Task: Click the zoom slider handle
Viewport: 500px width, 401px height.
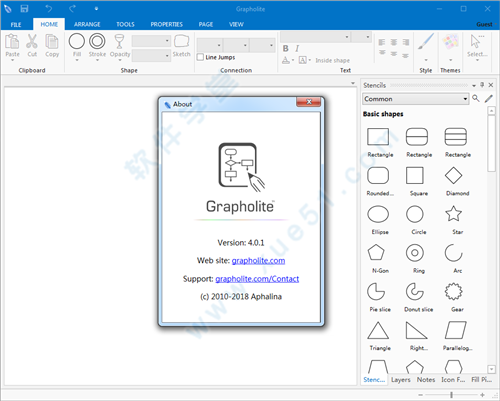Action: pyautogui.click(x=451, y=395)
